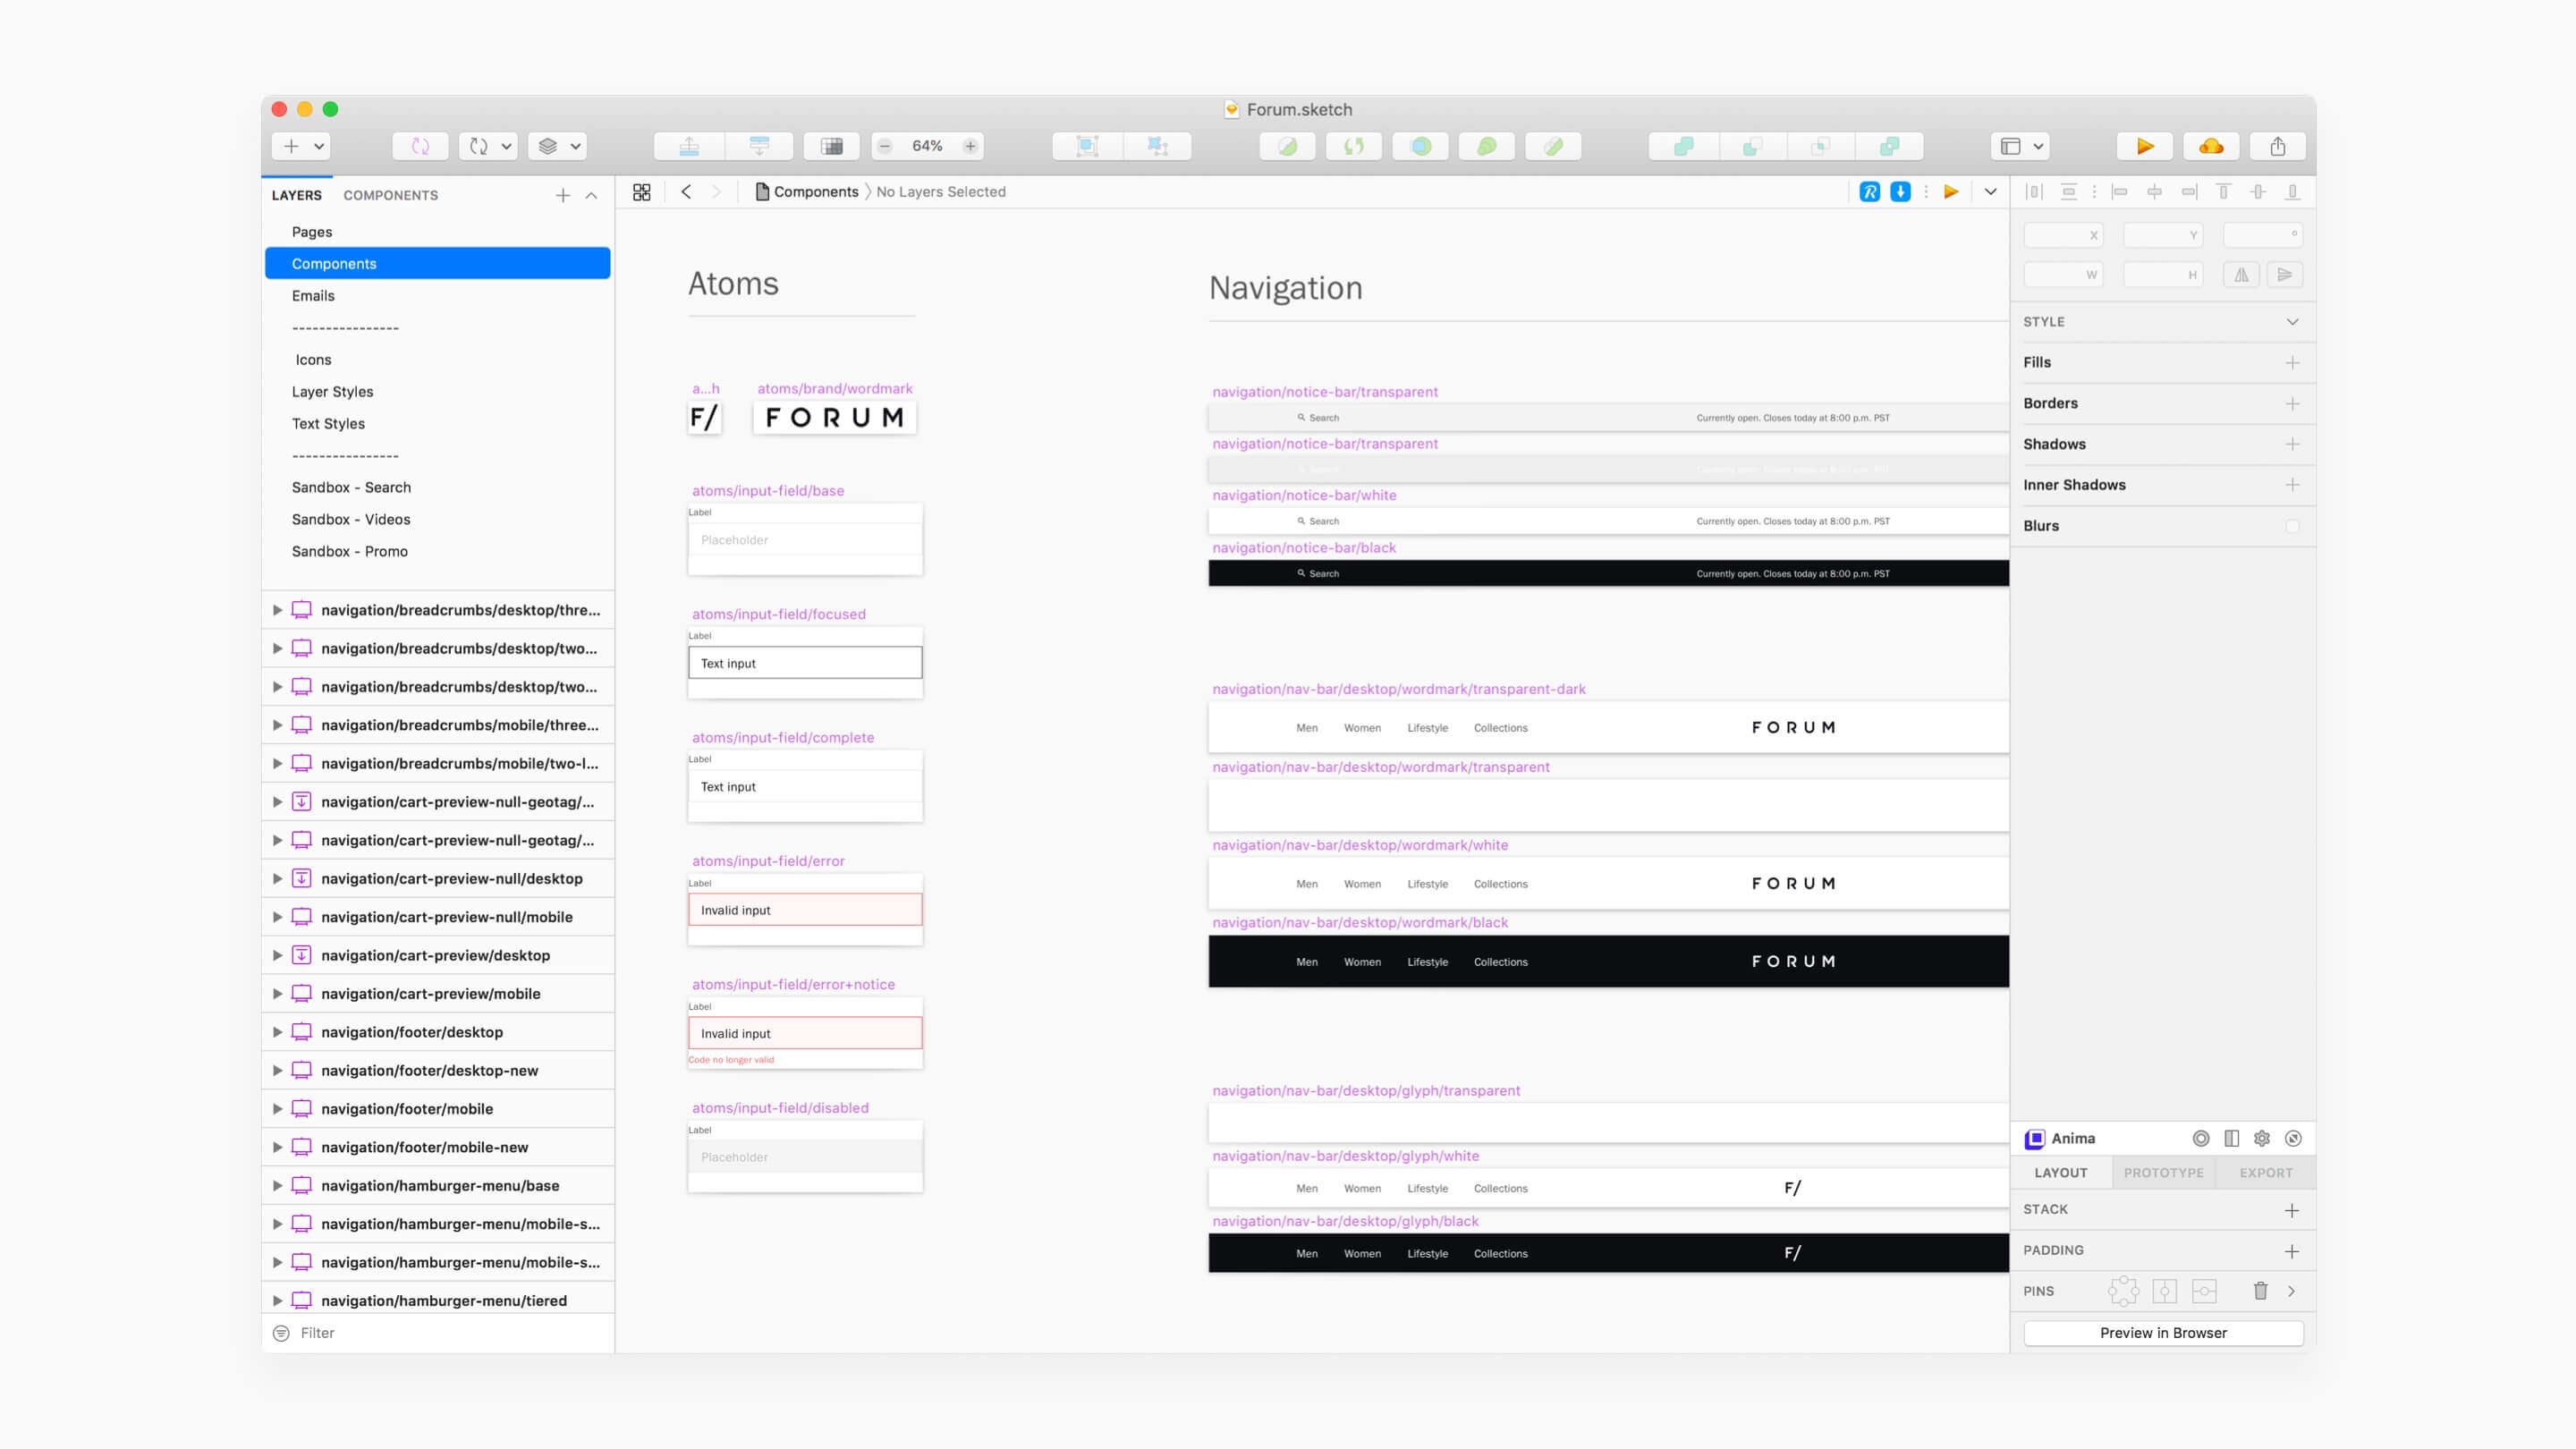
Task: Click the Insert plus button in toolbar
Action: 291,146
